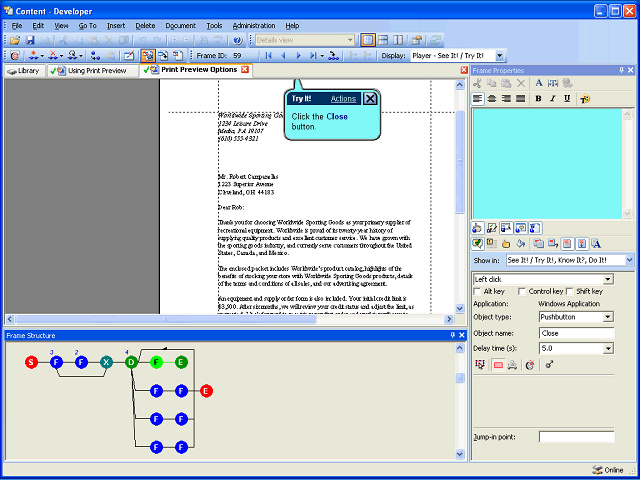640x480 pixels.
Task: Check the Shift key checkbox
Action: [570, 291]
